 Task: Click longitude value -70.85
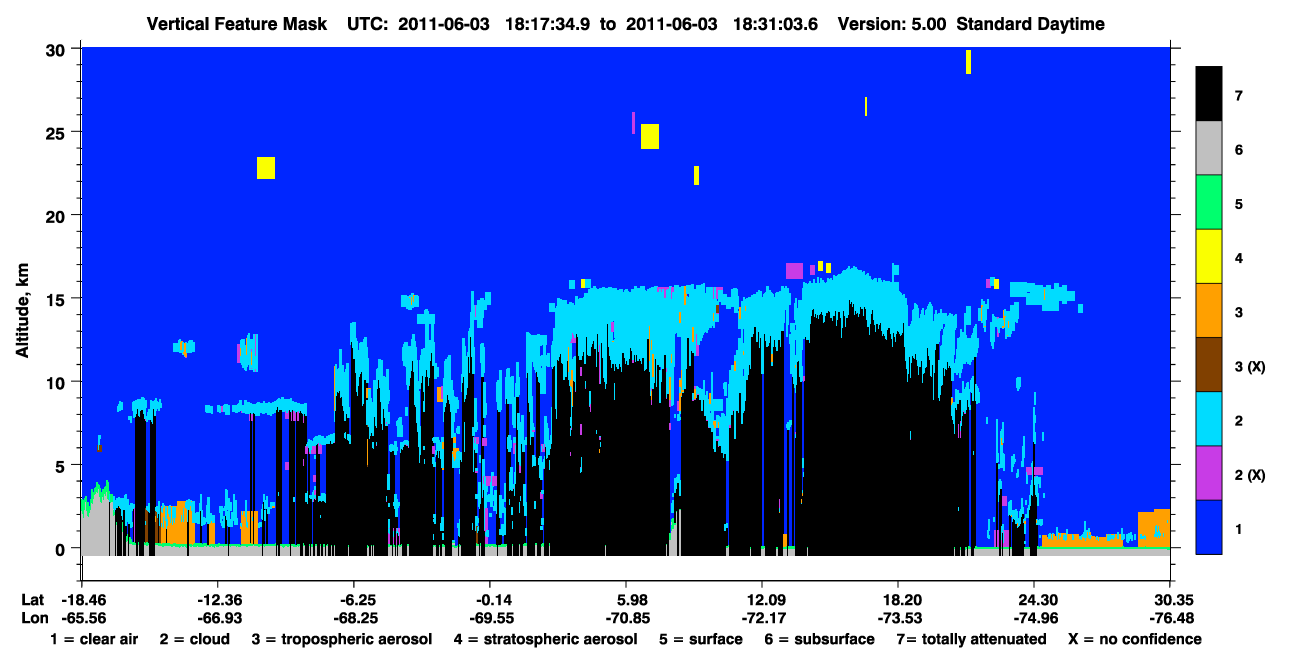tap(626, 617)
